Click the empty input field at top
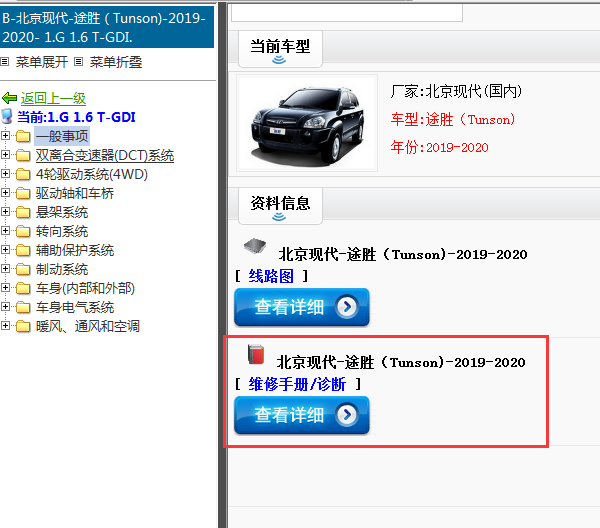600x528 pixels. [347, 13]
